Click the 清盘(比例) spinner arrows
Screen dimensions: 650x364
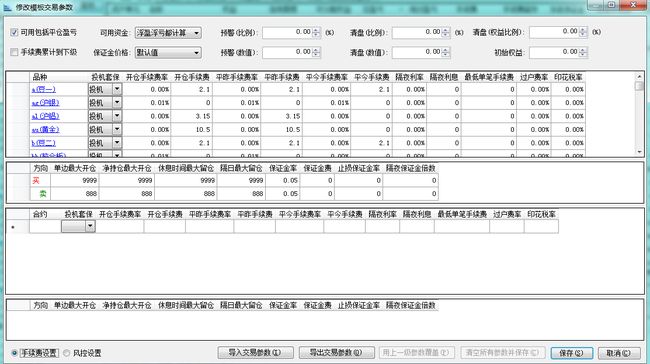click(446, 32)
